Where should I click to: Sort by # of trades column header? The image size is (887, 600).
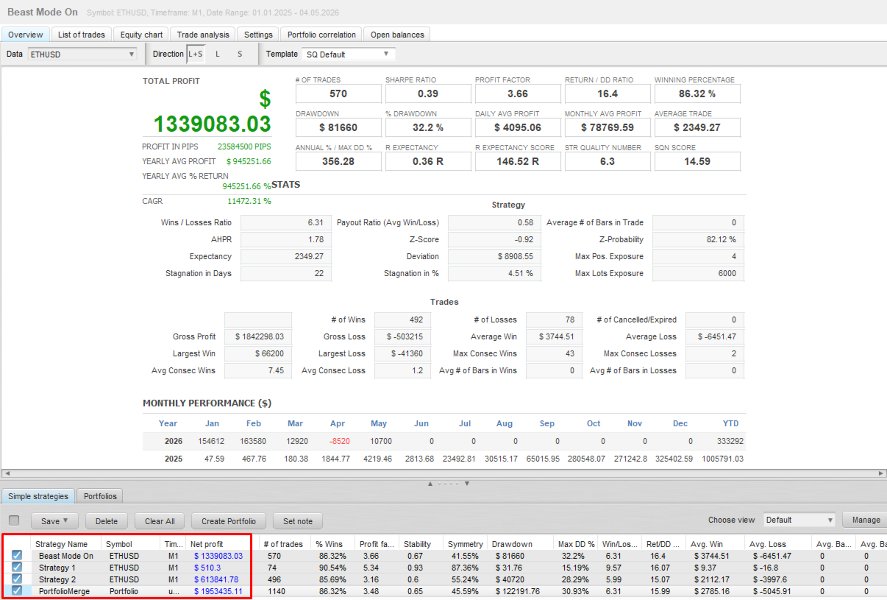[x=285, y=544]
